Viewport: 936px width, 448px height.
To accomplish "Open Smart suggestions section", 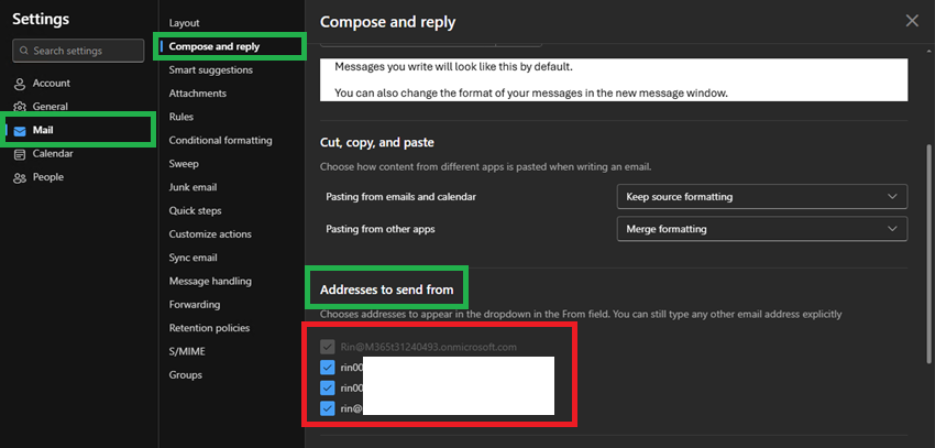I will pyautogui.click(x=211, y=70).
